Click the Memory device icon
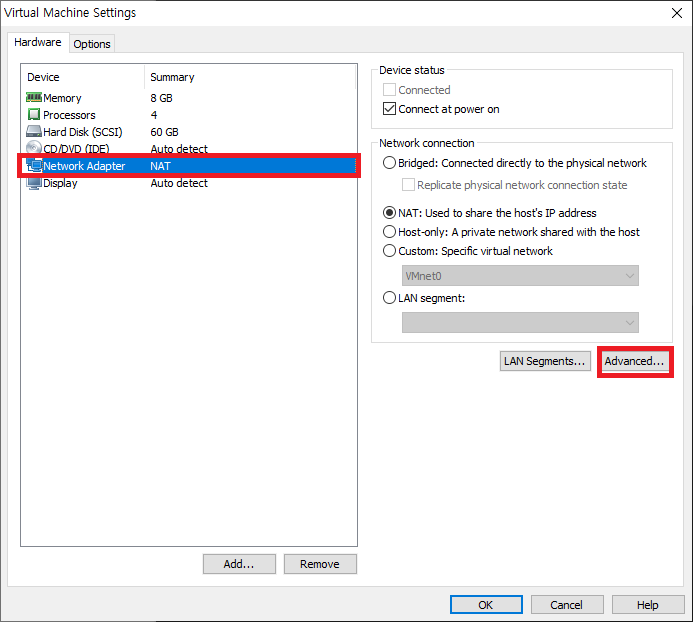Viewport: 693px width, 622px height. pos(34,97)
